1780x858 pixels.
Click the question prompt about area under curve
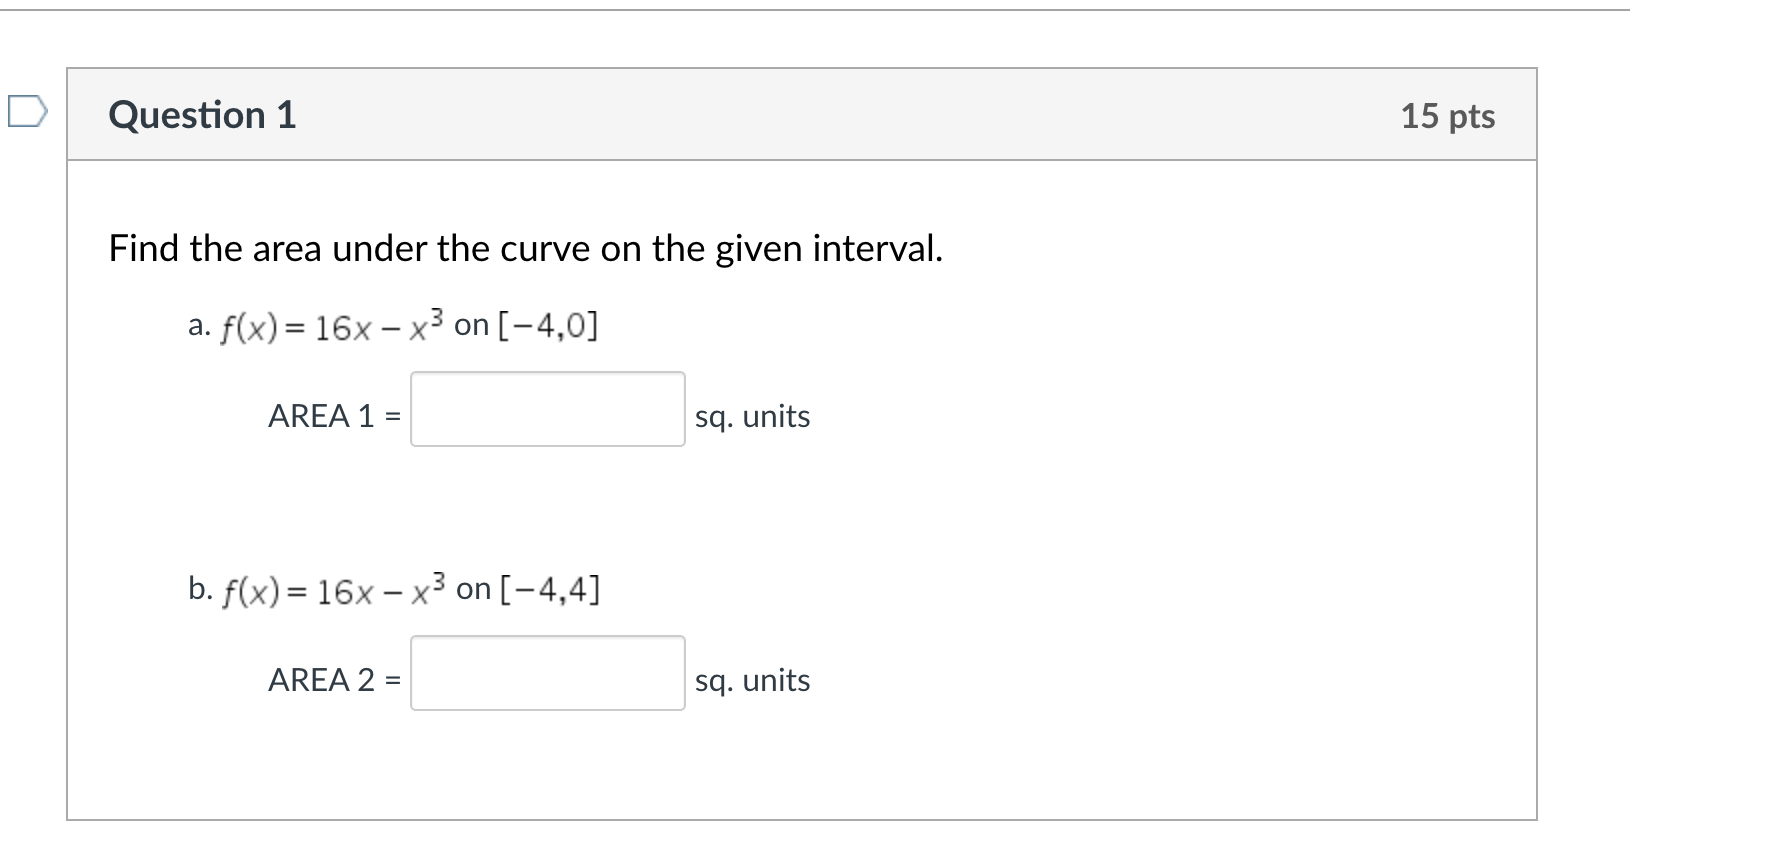[x=525, y=248]
